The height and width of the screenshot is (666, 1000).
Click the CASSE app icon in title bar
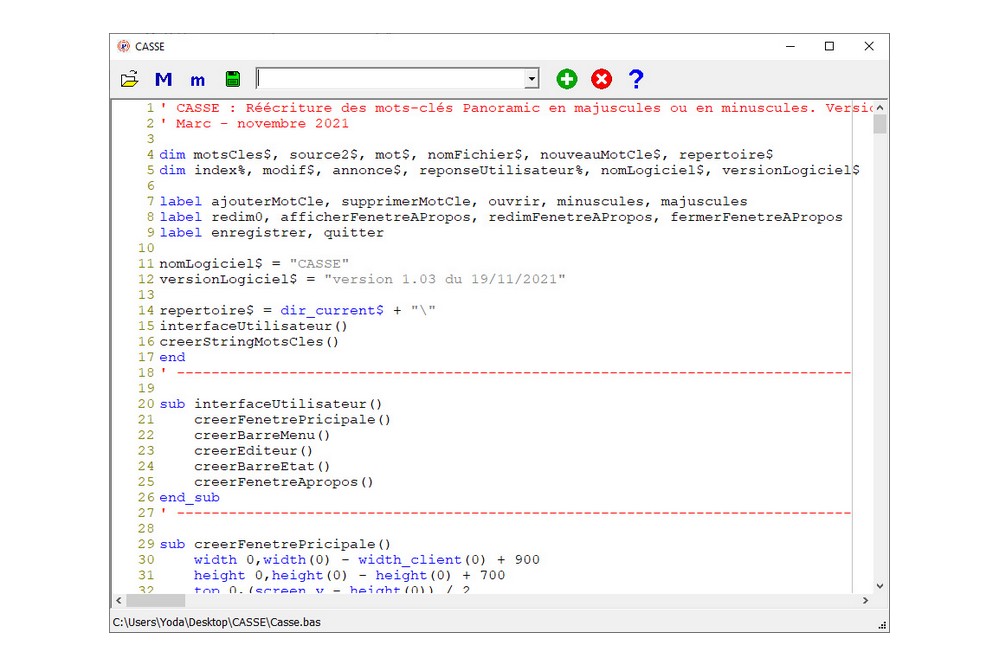coord(124,46)
